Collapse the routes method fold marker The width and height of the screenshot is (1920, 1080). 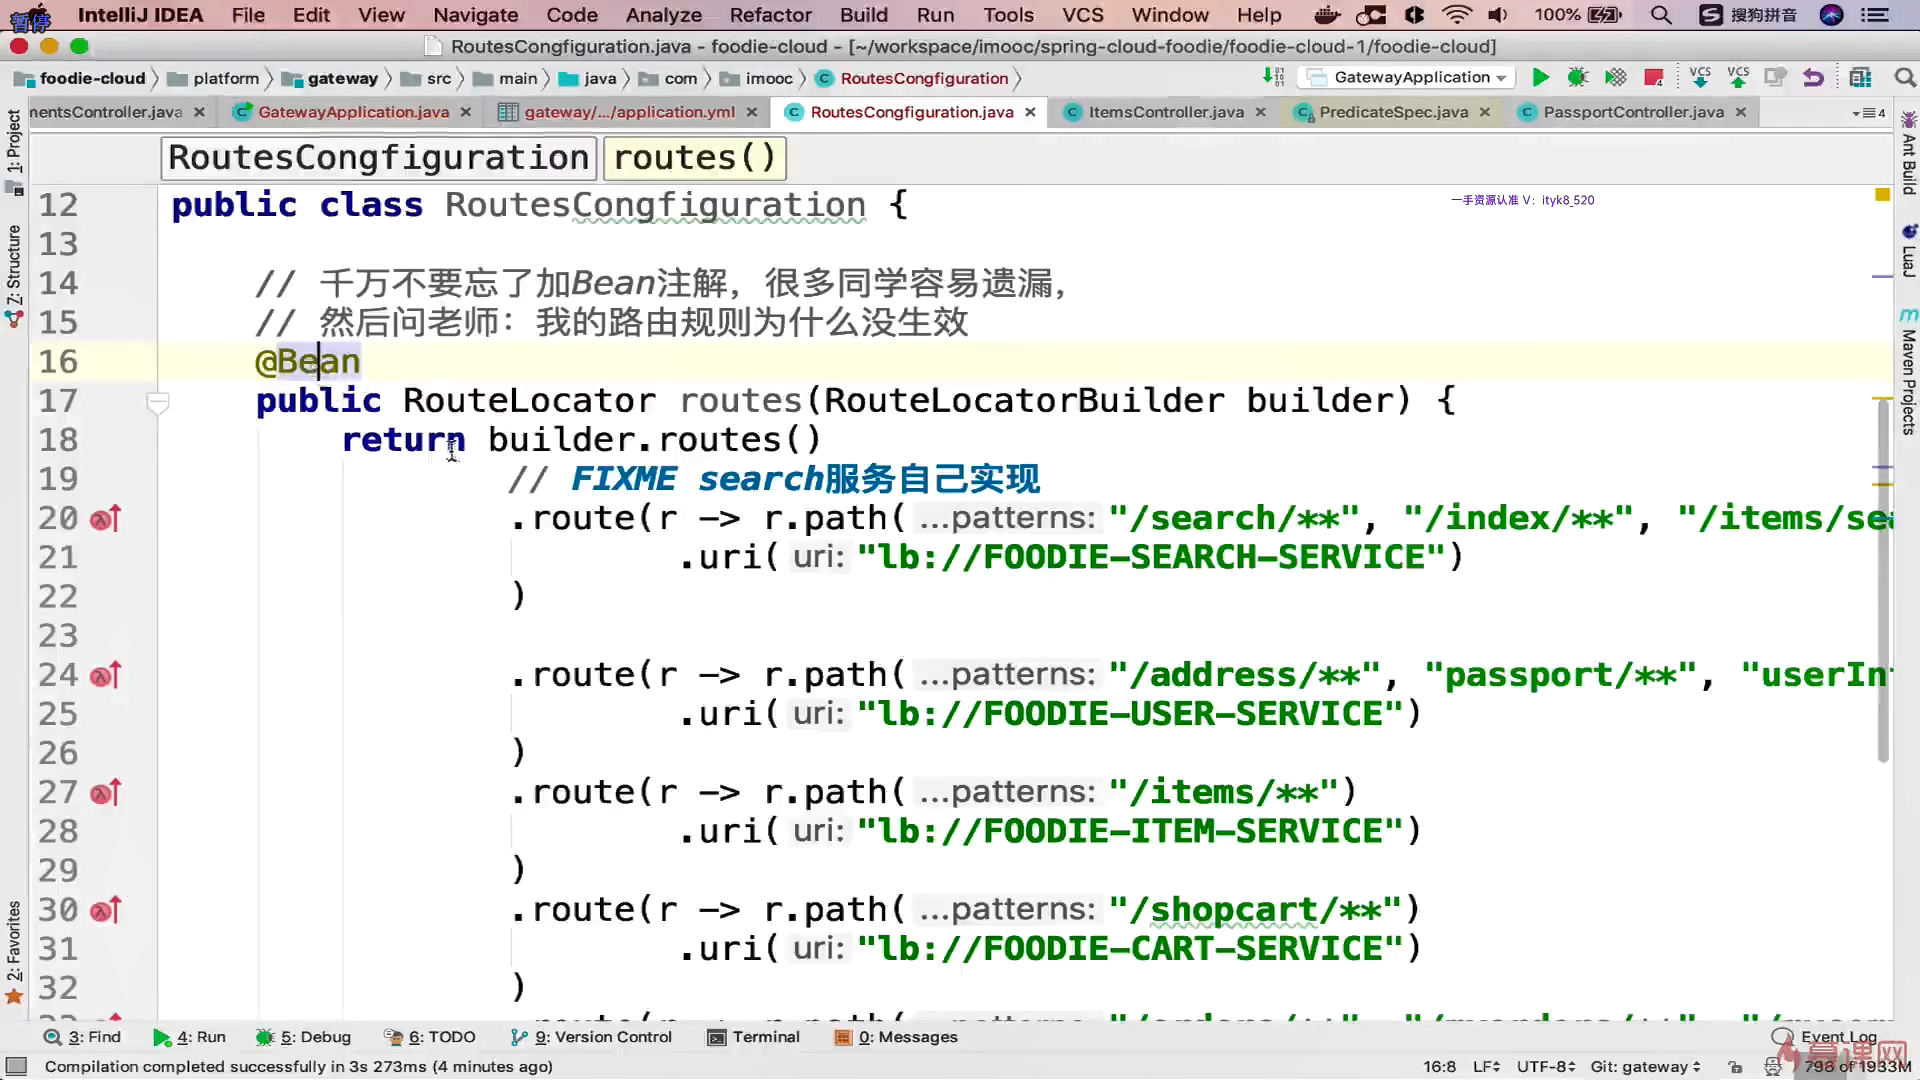click(x=158, y=403)
